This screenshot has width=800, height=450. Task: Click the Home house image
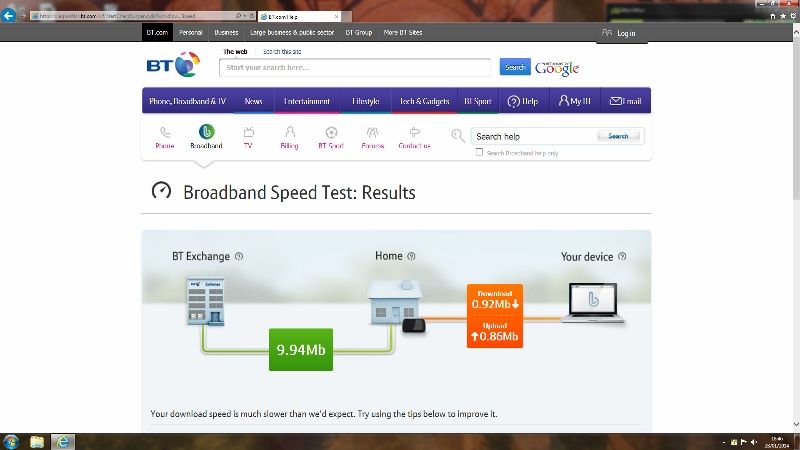(x=395, y=302)
